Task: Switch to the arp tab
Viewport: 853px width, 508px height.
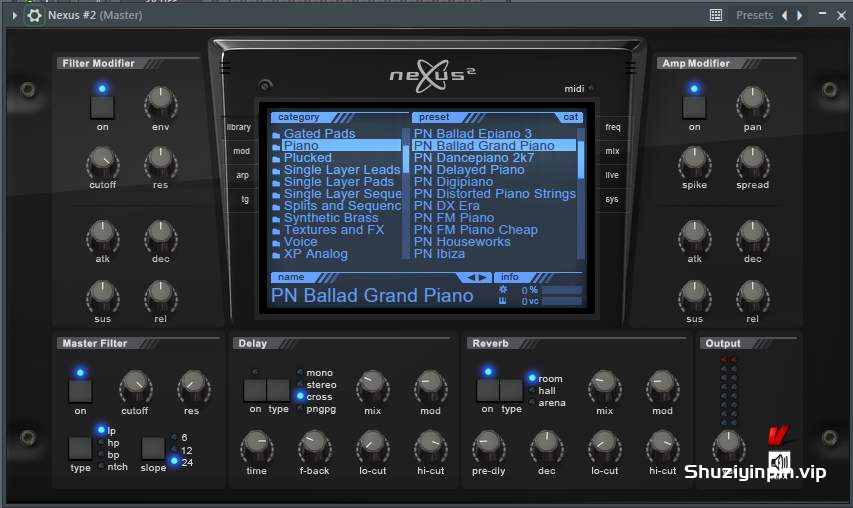Action: coord(243,175)
